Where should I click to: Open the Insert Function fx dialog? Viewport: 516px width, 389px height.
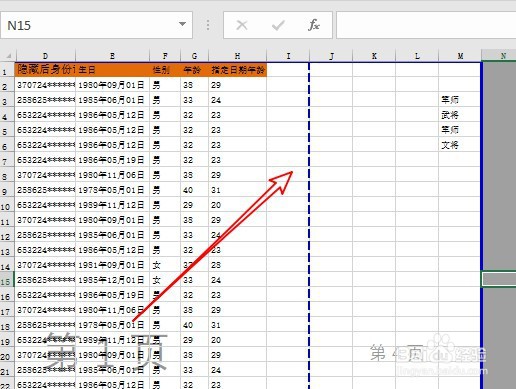[314, 25]
